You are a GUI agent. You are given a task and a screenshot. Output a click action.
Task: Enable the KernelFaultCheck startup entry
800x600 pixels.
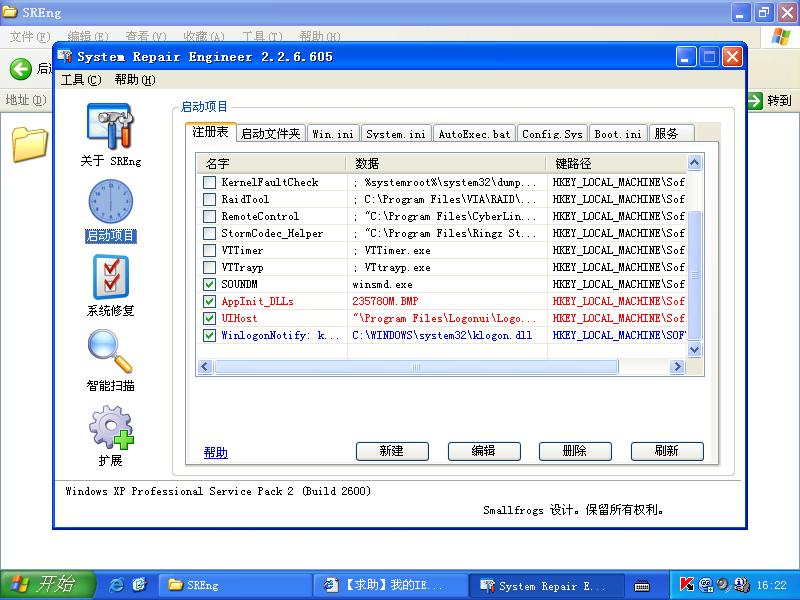click(x=209, y=183)
